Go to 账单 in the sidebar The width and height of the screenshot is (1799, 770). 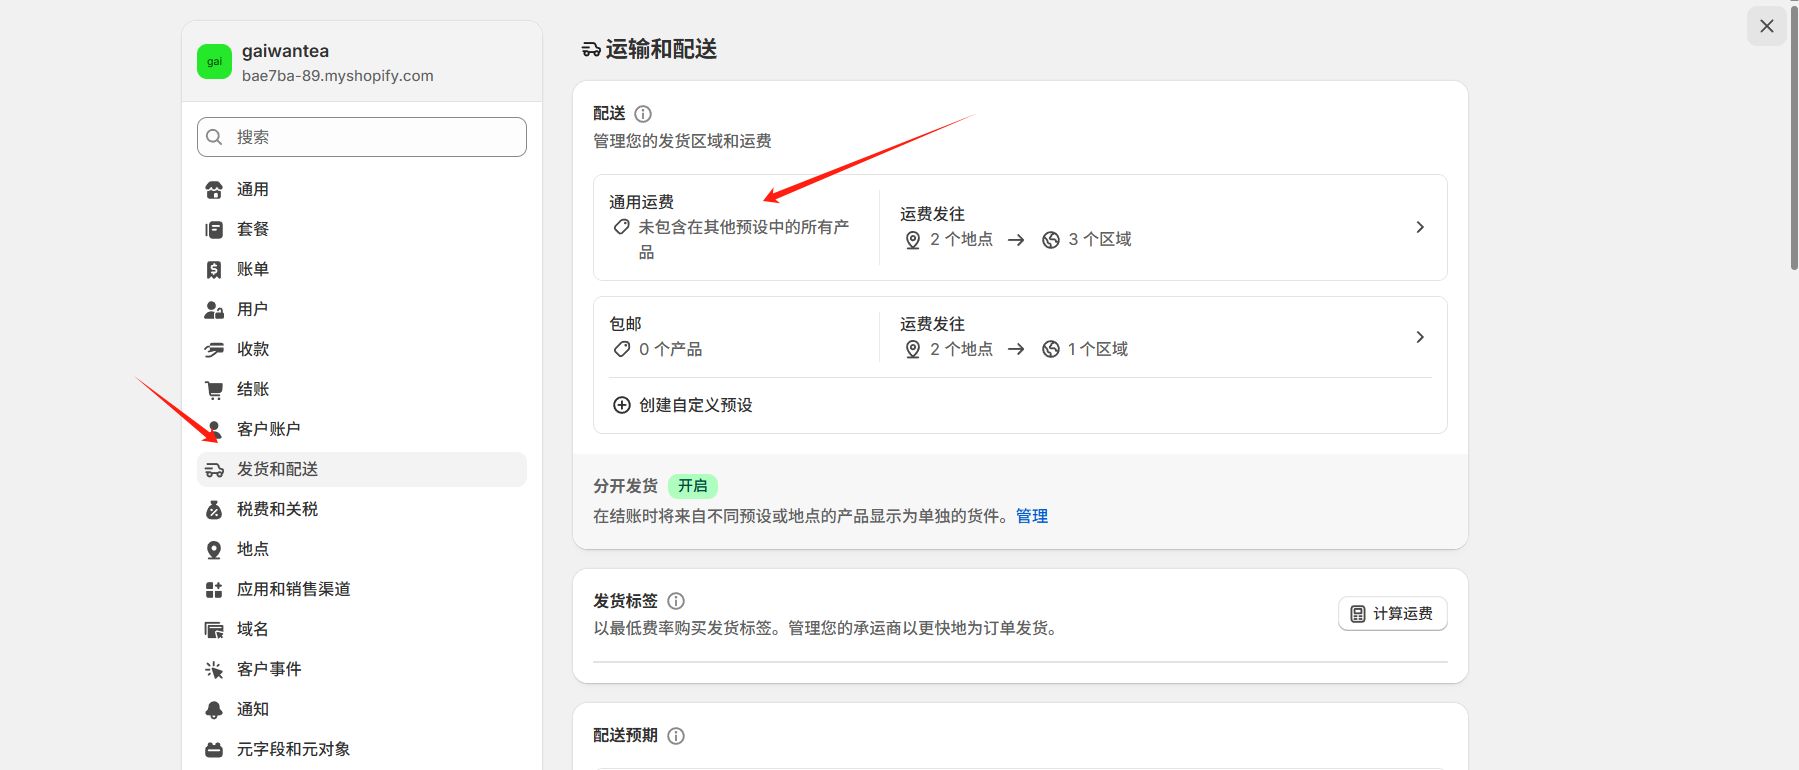362,270
